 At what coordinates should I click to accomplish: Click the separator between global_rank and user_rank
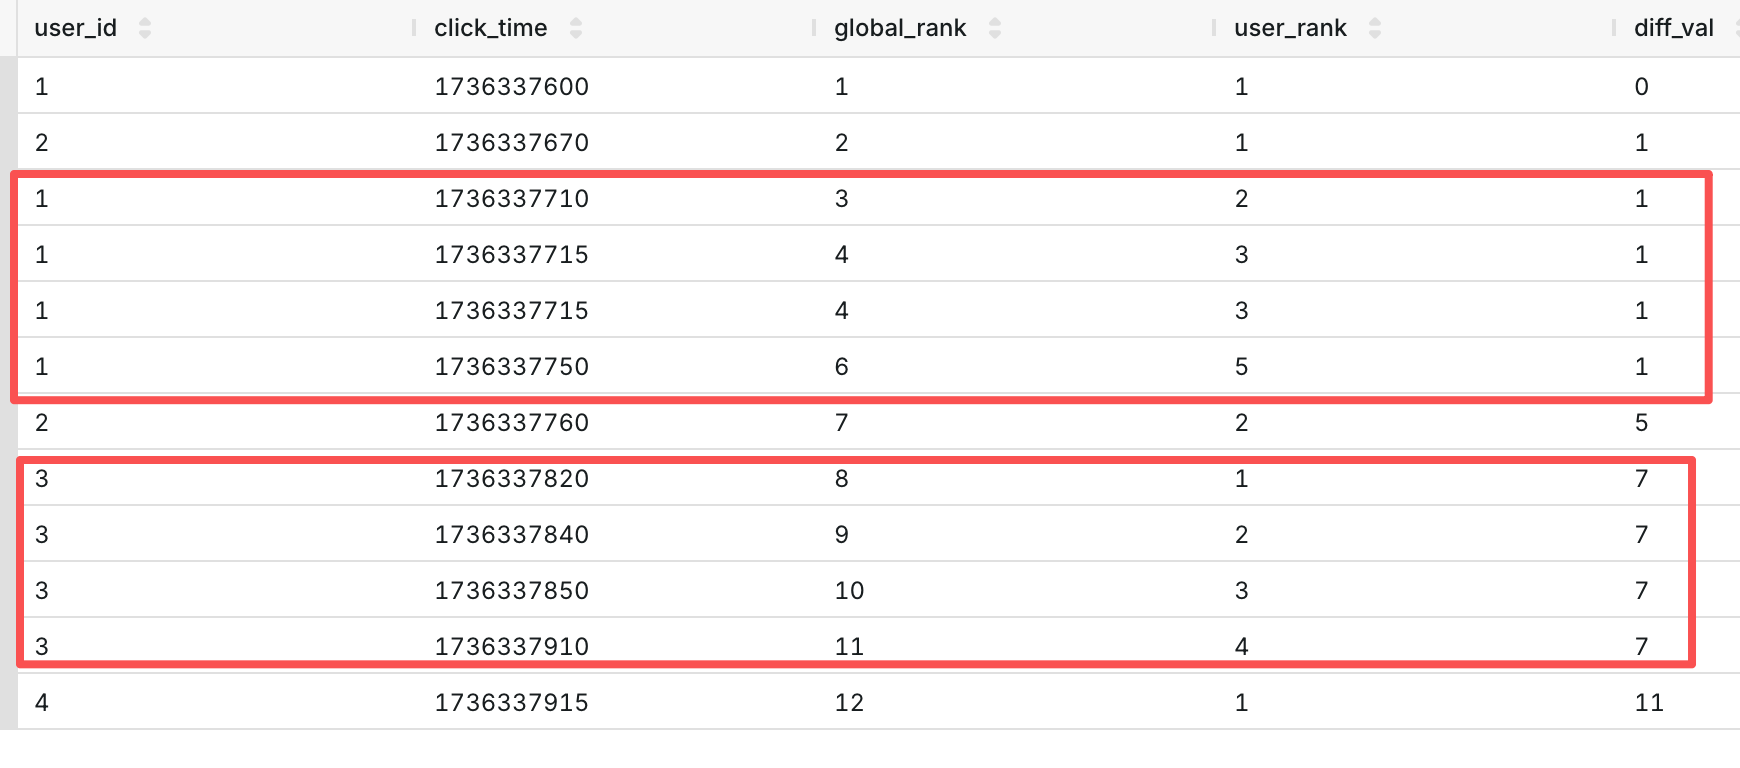tap(1214, 28)
